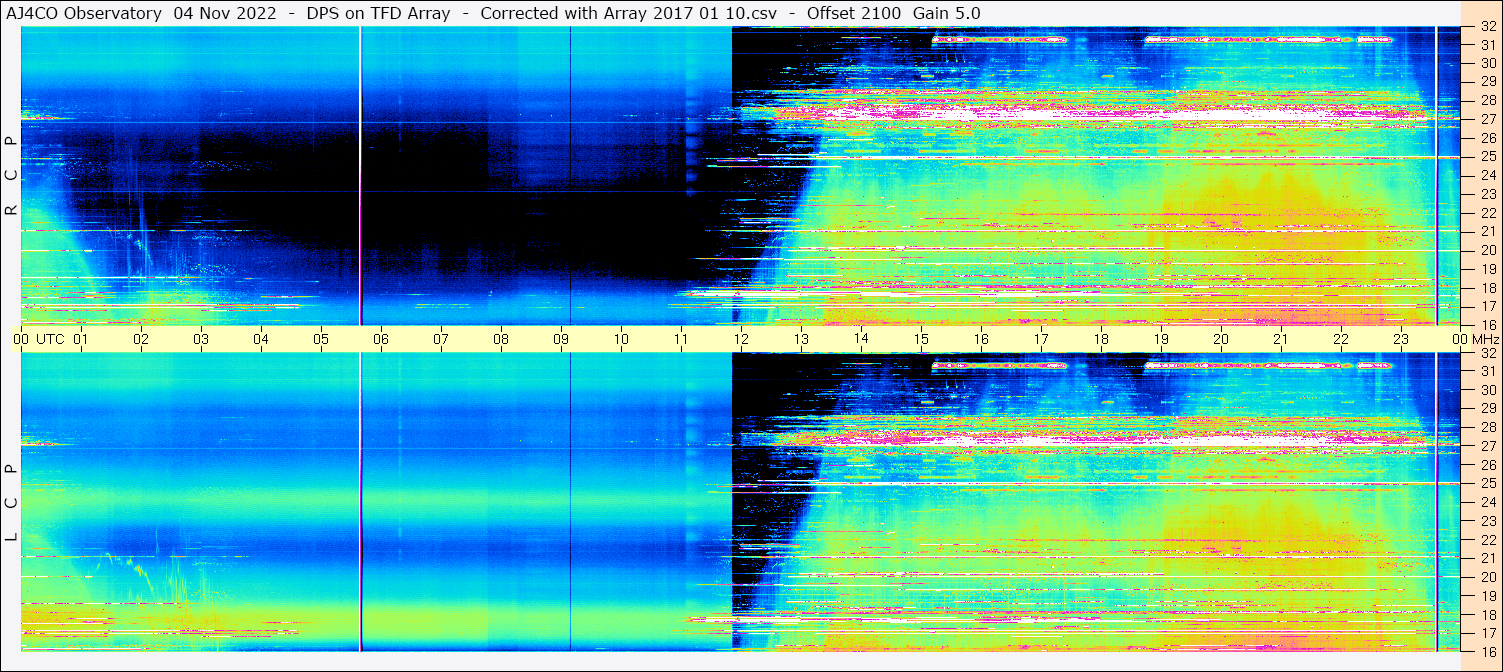Click "19" MHz tick of LCP panel
Image resolution: width=1503 pixels, height=672 pixels.
click(x=1488, y=596)
